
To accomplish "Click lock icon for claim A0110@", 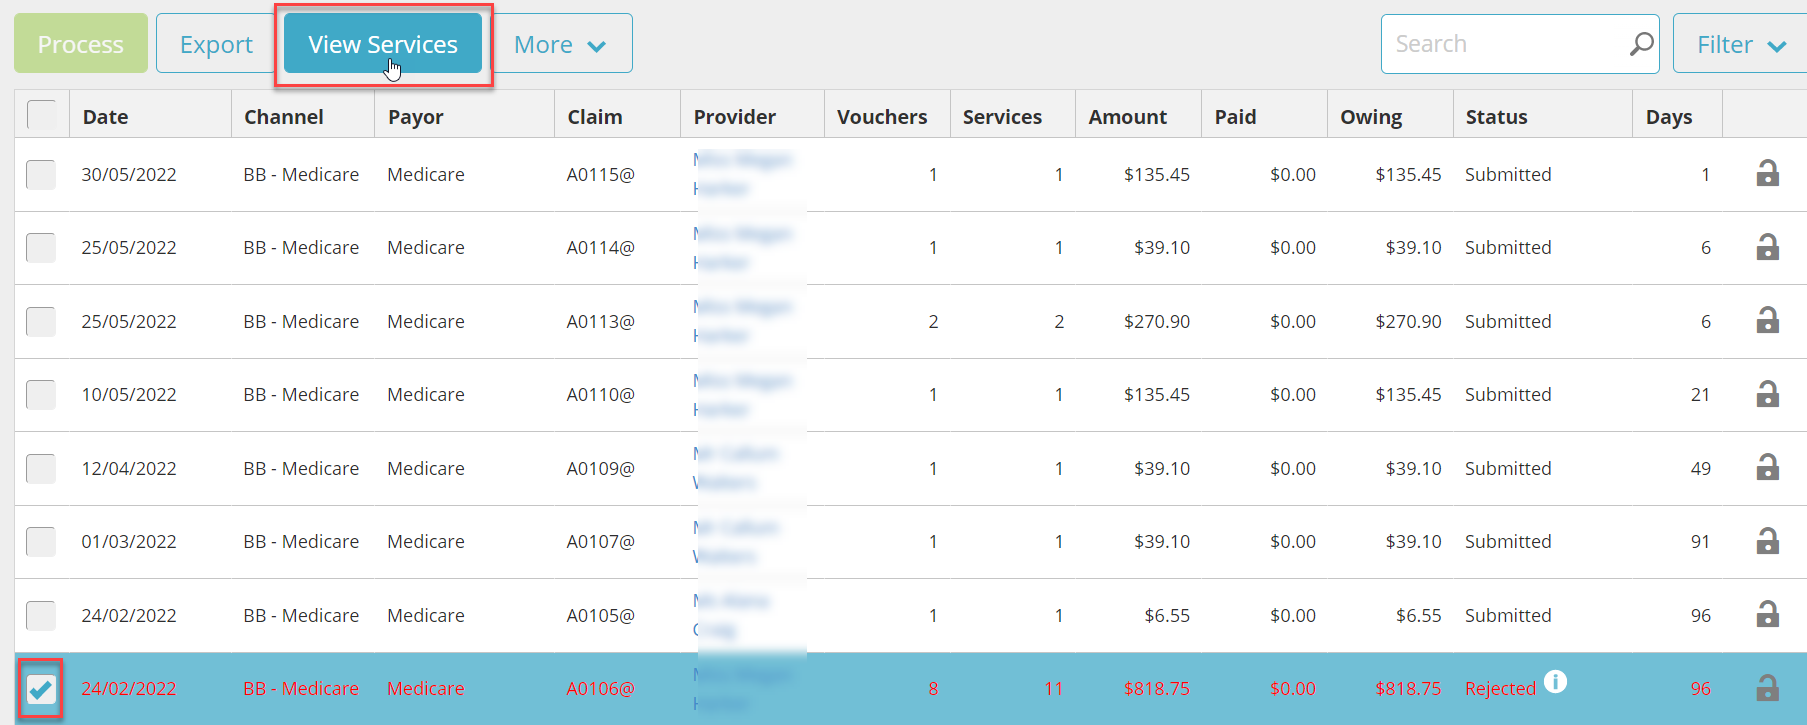I will 1767,393.
